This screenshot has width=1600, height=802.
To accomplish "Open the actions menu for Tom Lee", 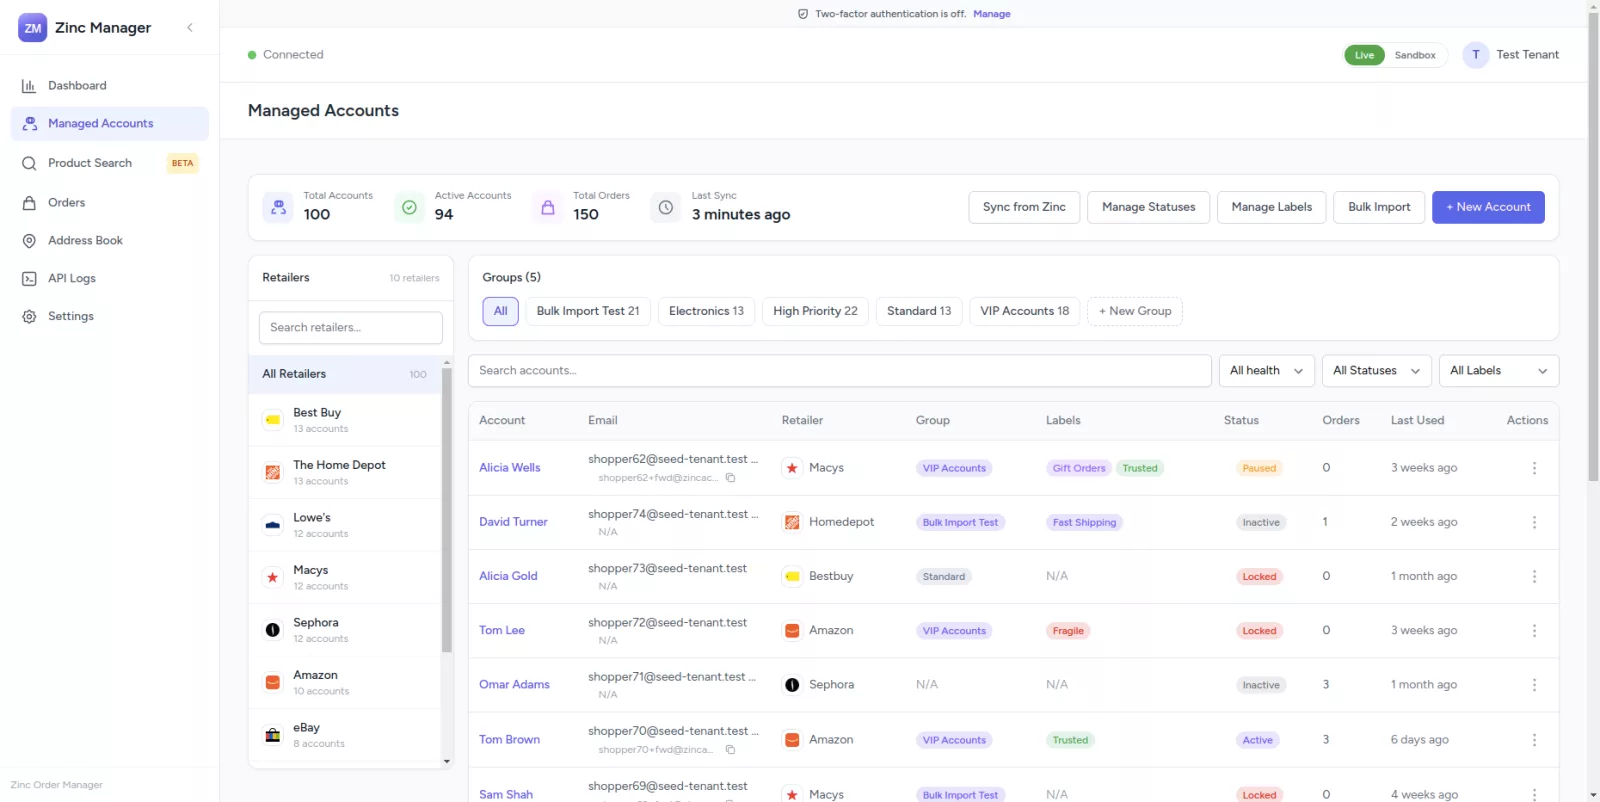I will pyautogui.click(x=1534, y=631).
